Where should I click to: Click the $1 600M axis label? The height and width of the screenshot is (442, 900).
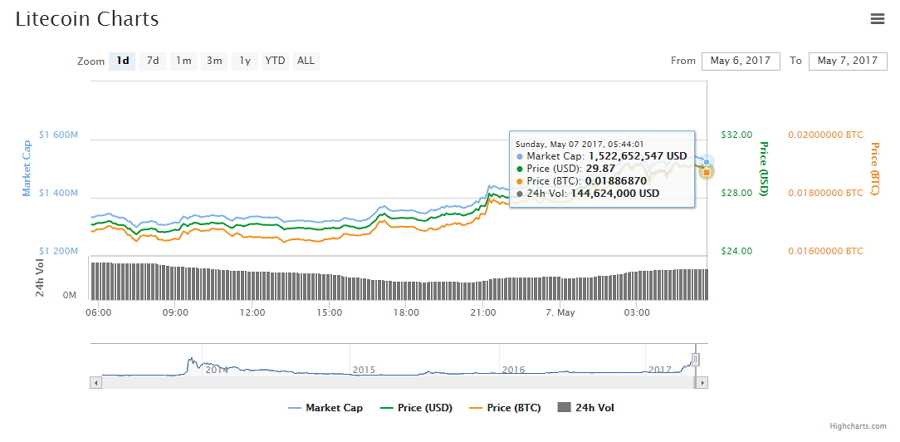(x=57, y=135)
